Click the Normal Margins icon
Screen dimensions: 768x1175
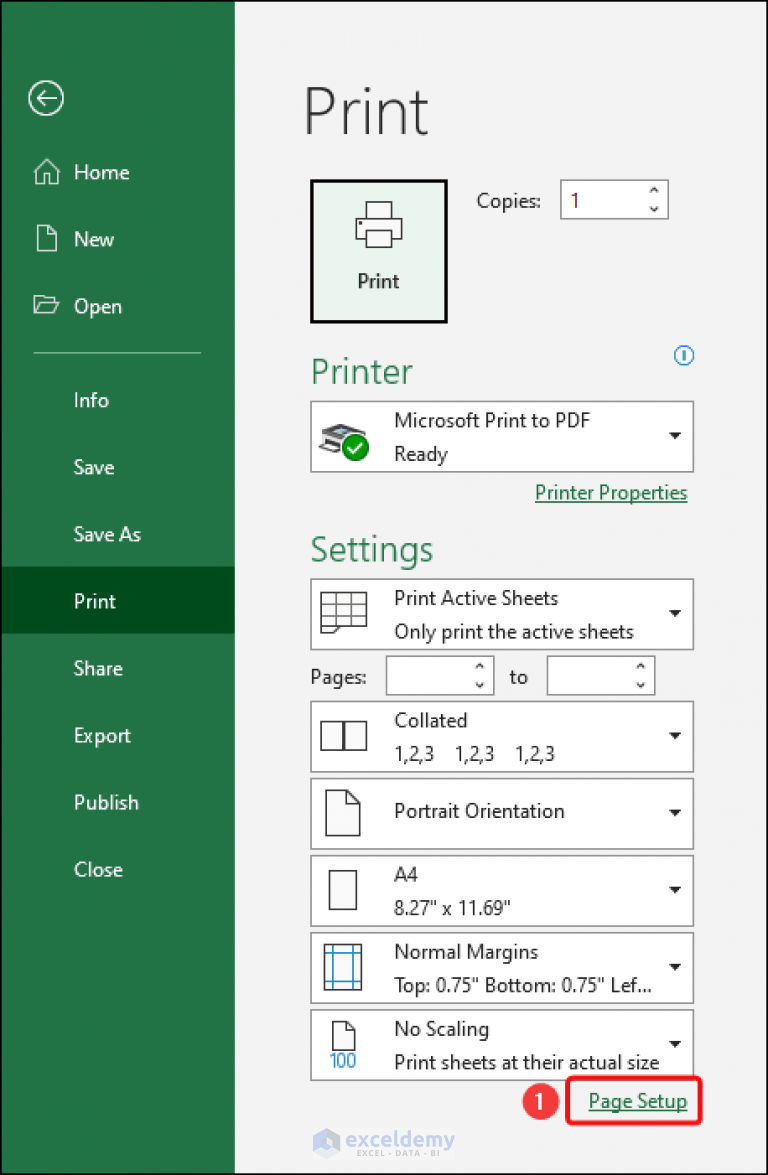click(x=342, y=967)
